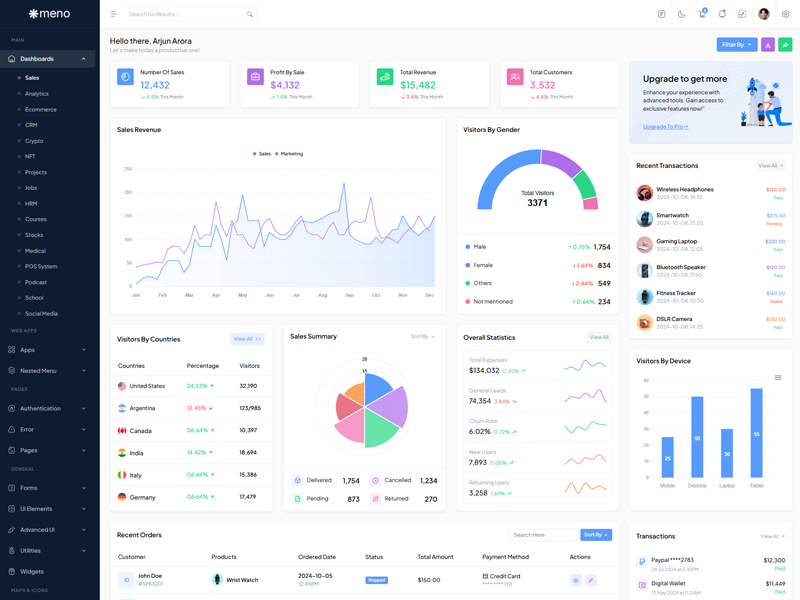The image size is (800, 600).
Task: Click the green share button
Action: (x=785, y=45)
